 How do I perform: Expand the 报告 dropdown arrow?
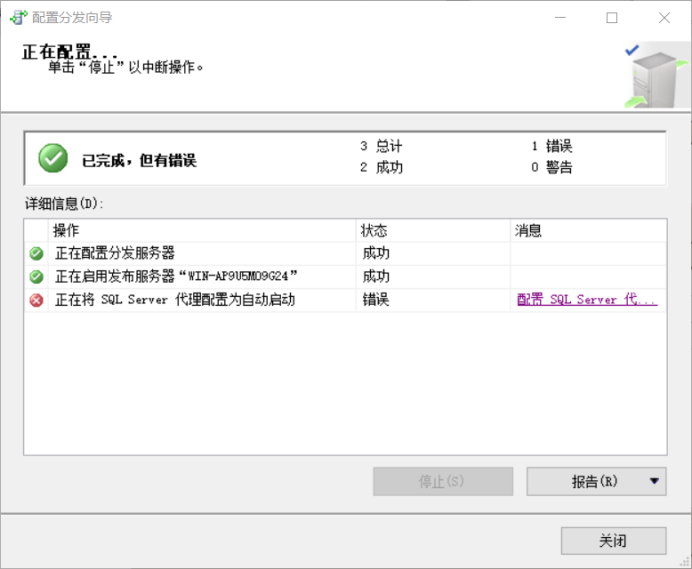click(655, 481)
